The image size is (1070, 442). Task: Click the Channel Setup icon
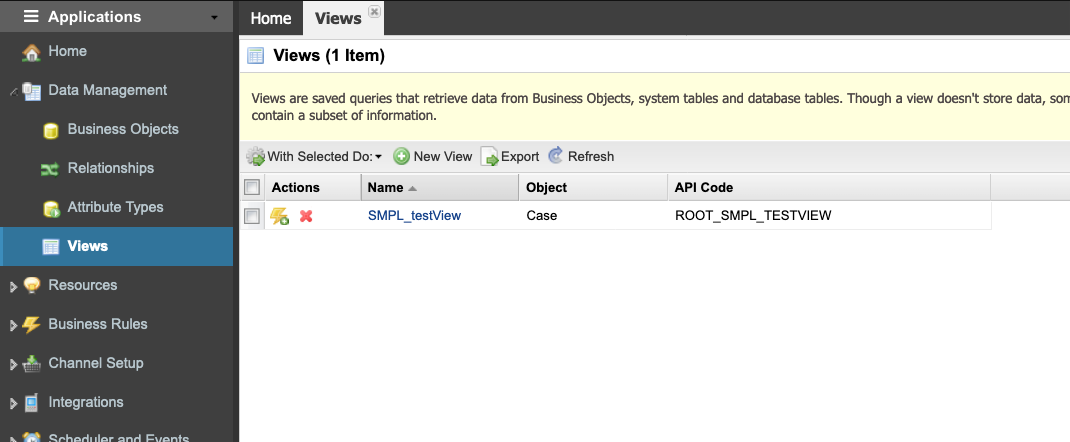pyautogui.click(x=31, y=364)
